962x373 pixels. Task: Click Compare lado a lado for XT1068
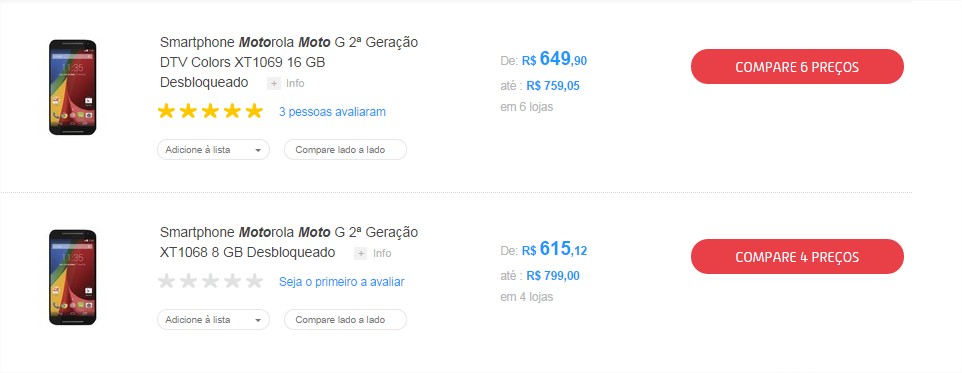tap(345, 320)
